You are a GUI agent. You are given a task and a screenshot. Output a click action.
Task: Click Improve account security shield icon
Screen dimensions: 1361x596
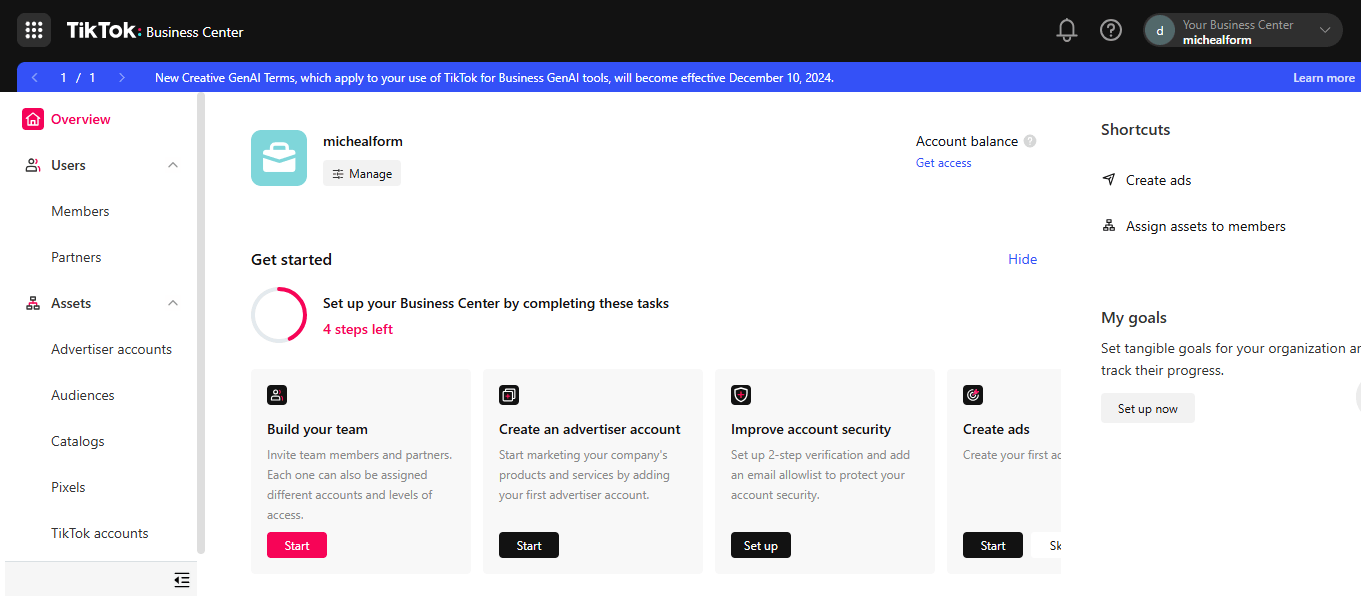click(741, 395)
